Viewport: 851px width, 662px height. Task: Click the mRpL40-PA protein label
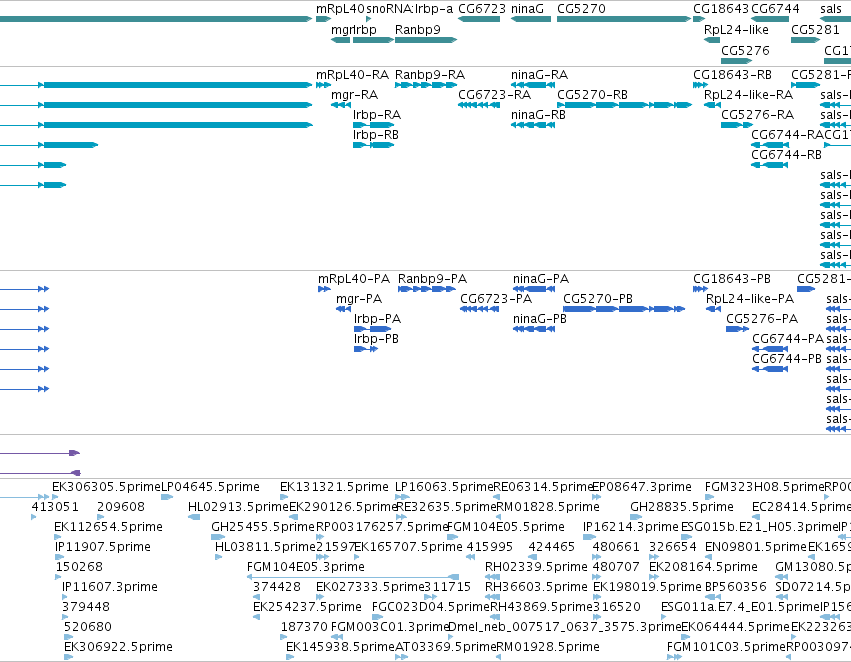coord(354,279)
